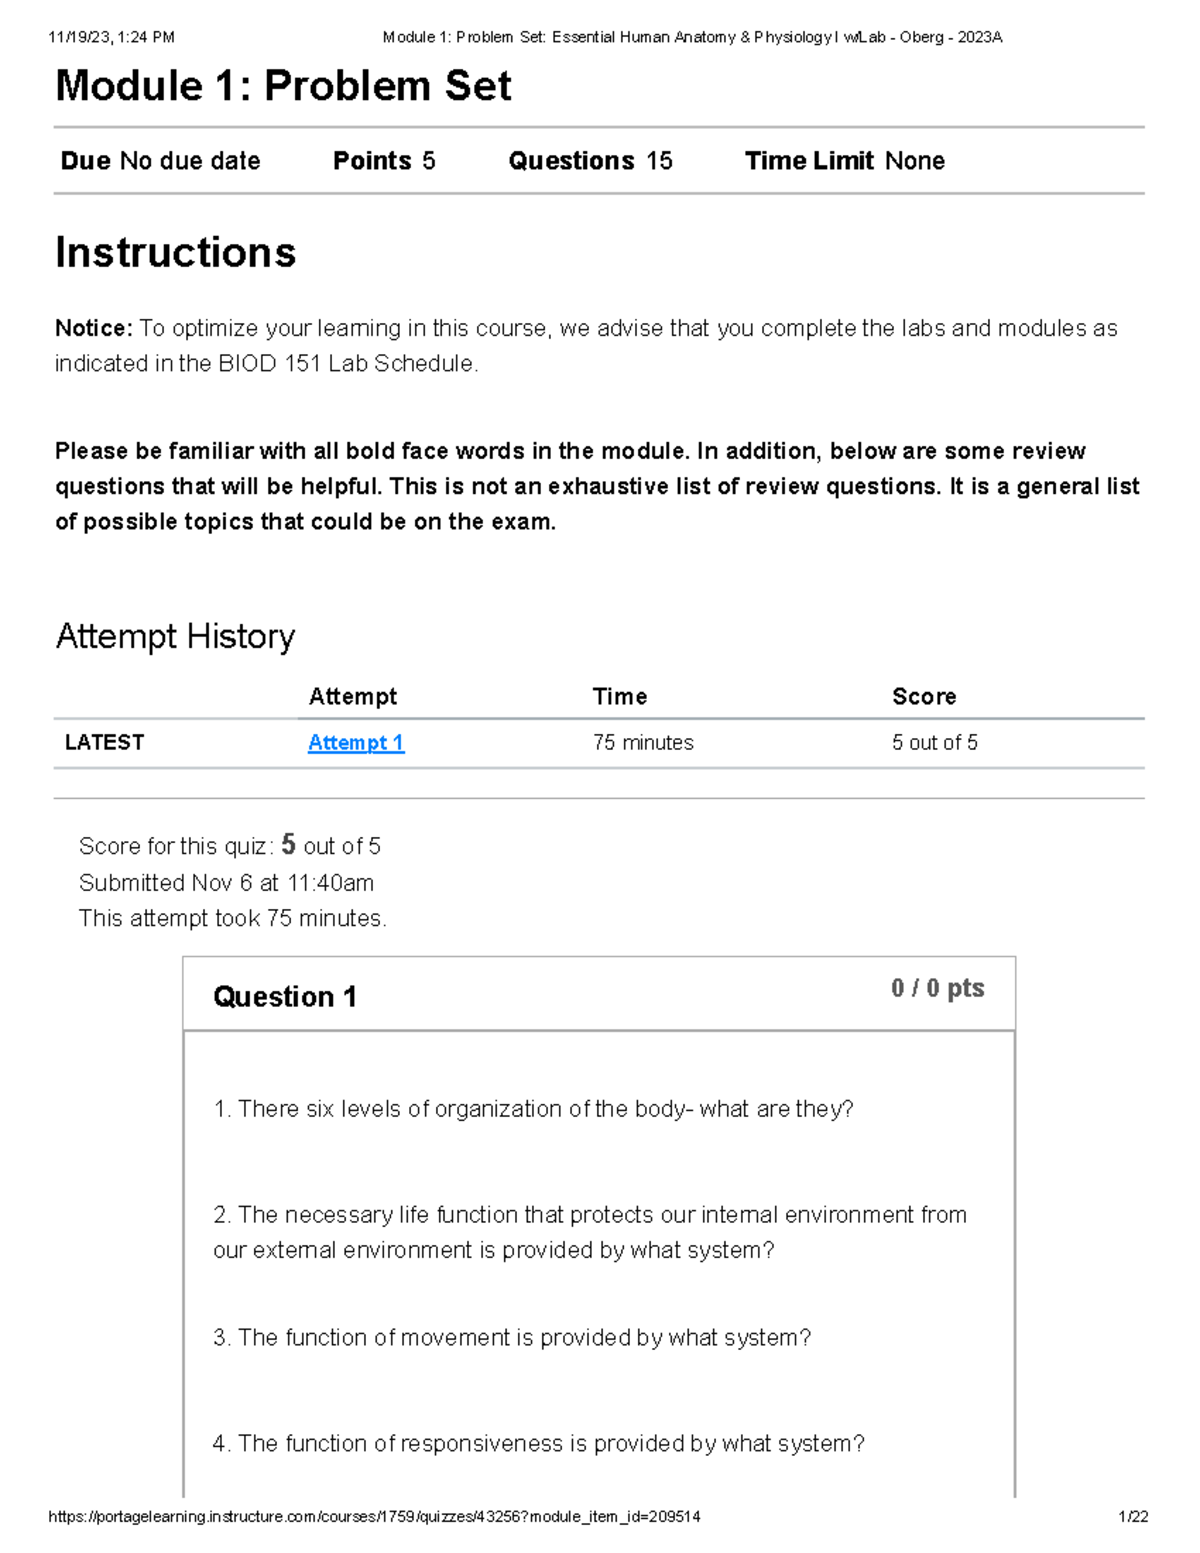Click the Question 1 header
Viewport: 1200px width, 1553px height.
pos(284,996)
